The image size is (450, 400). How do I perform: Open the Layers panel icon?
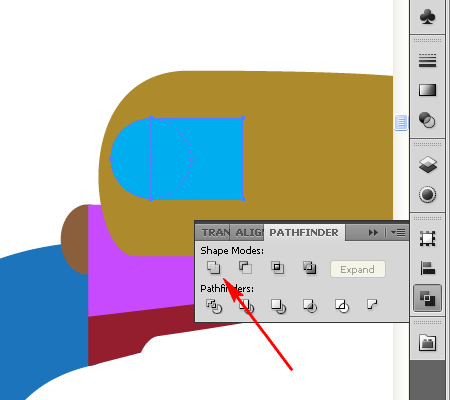point(428,165)
